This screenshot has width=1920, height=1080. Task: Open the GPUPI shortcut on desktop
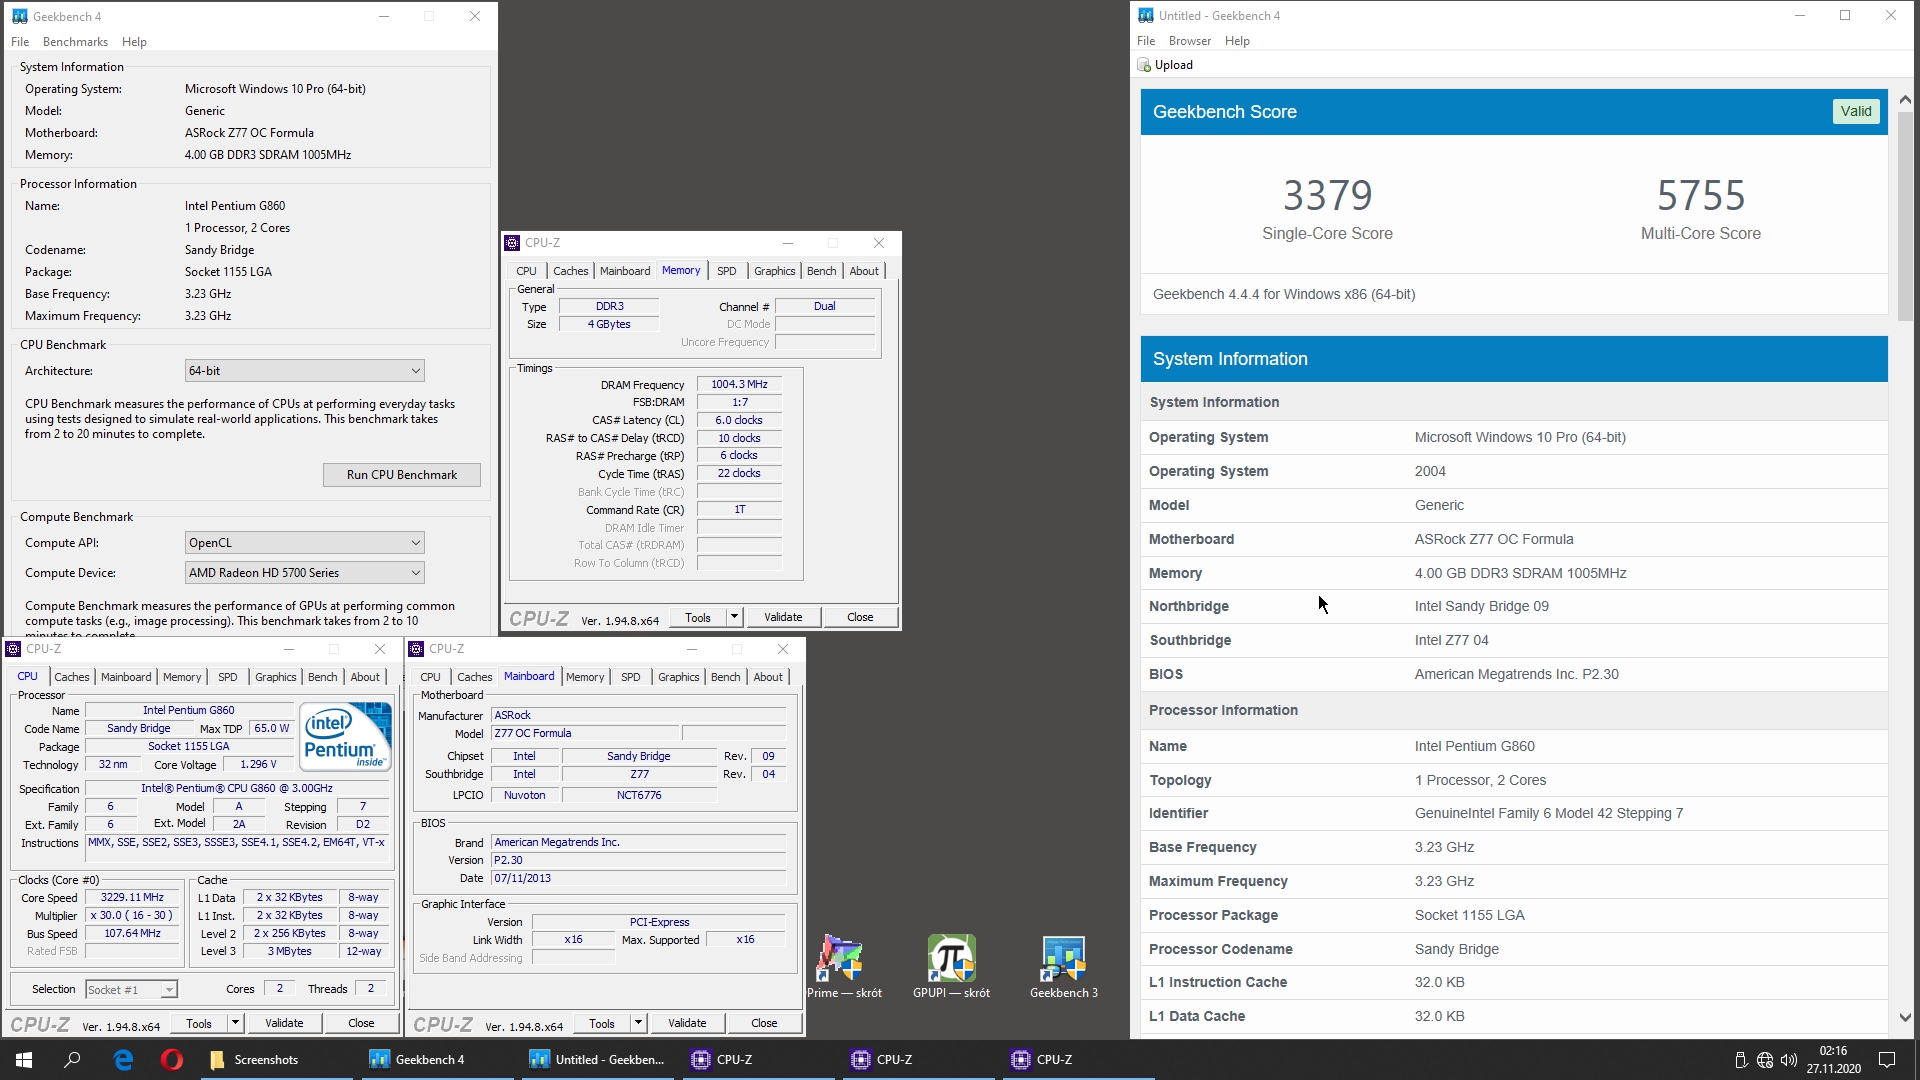(x=951, y=966)
